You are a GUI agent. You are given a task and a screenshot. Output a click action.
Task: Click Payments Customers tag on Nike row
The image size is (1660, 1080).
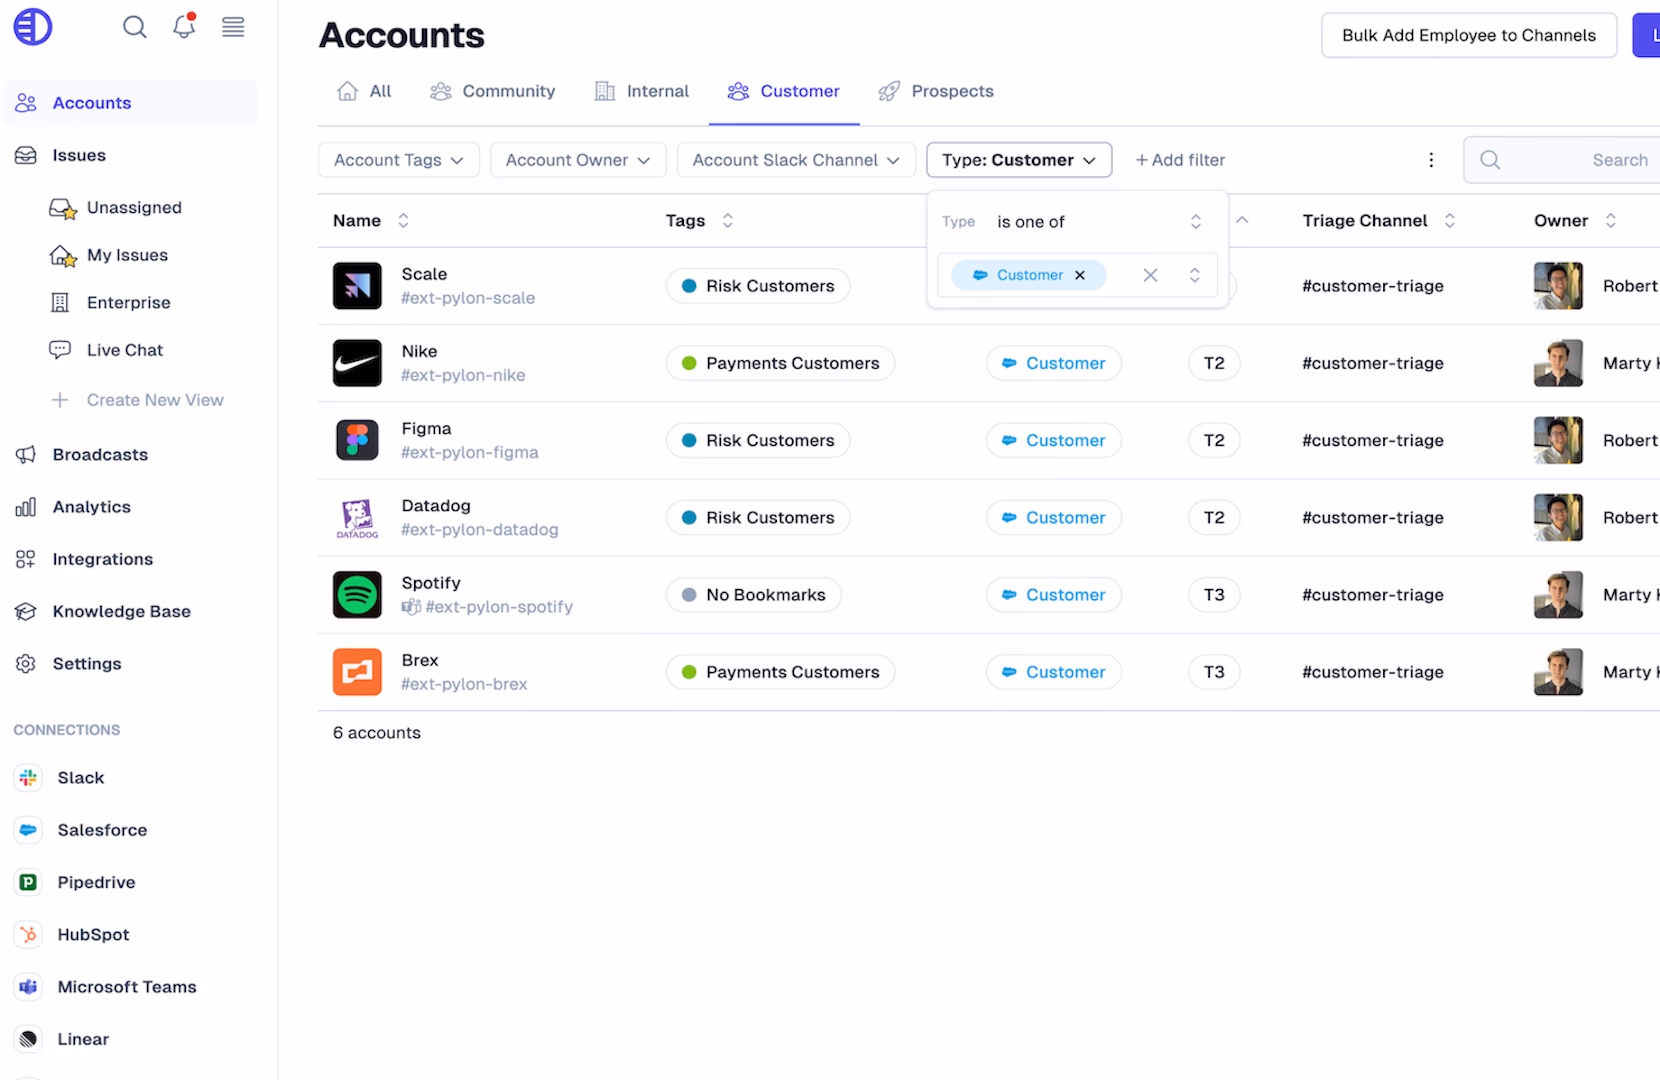point(780,363)
